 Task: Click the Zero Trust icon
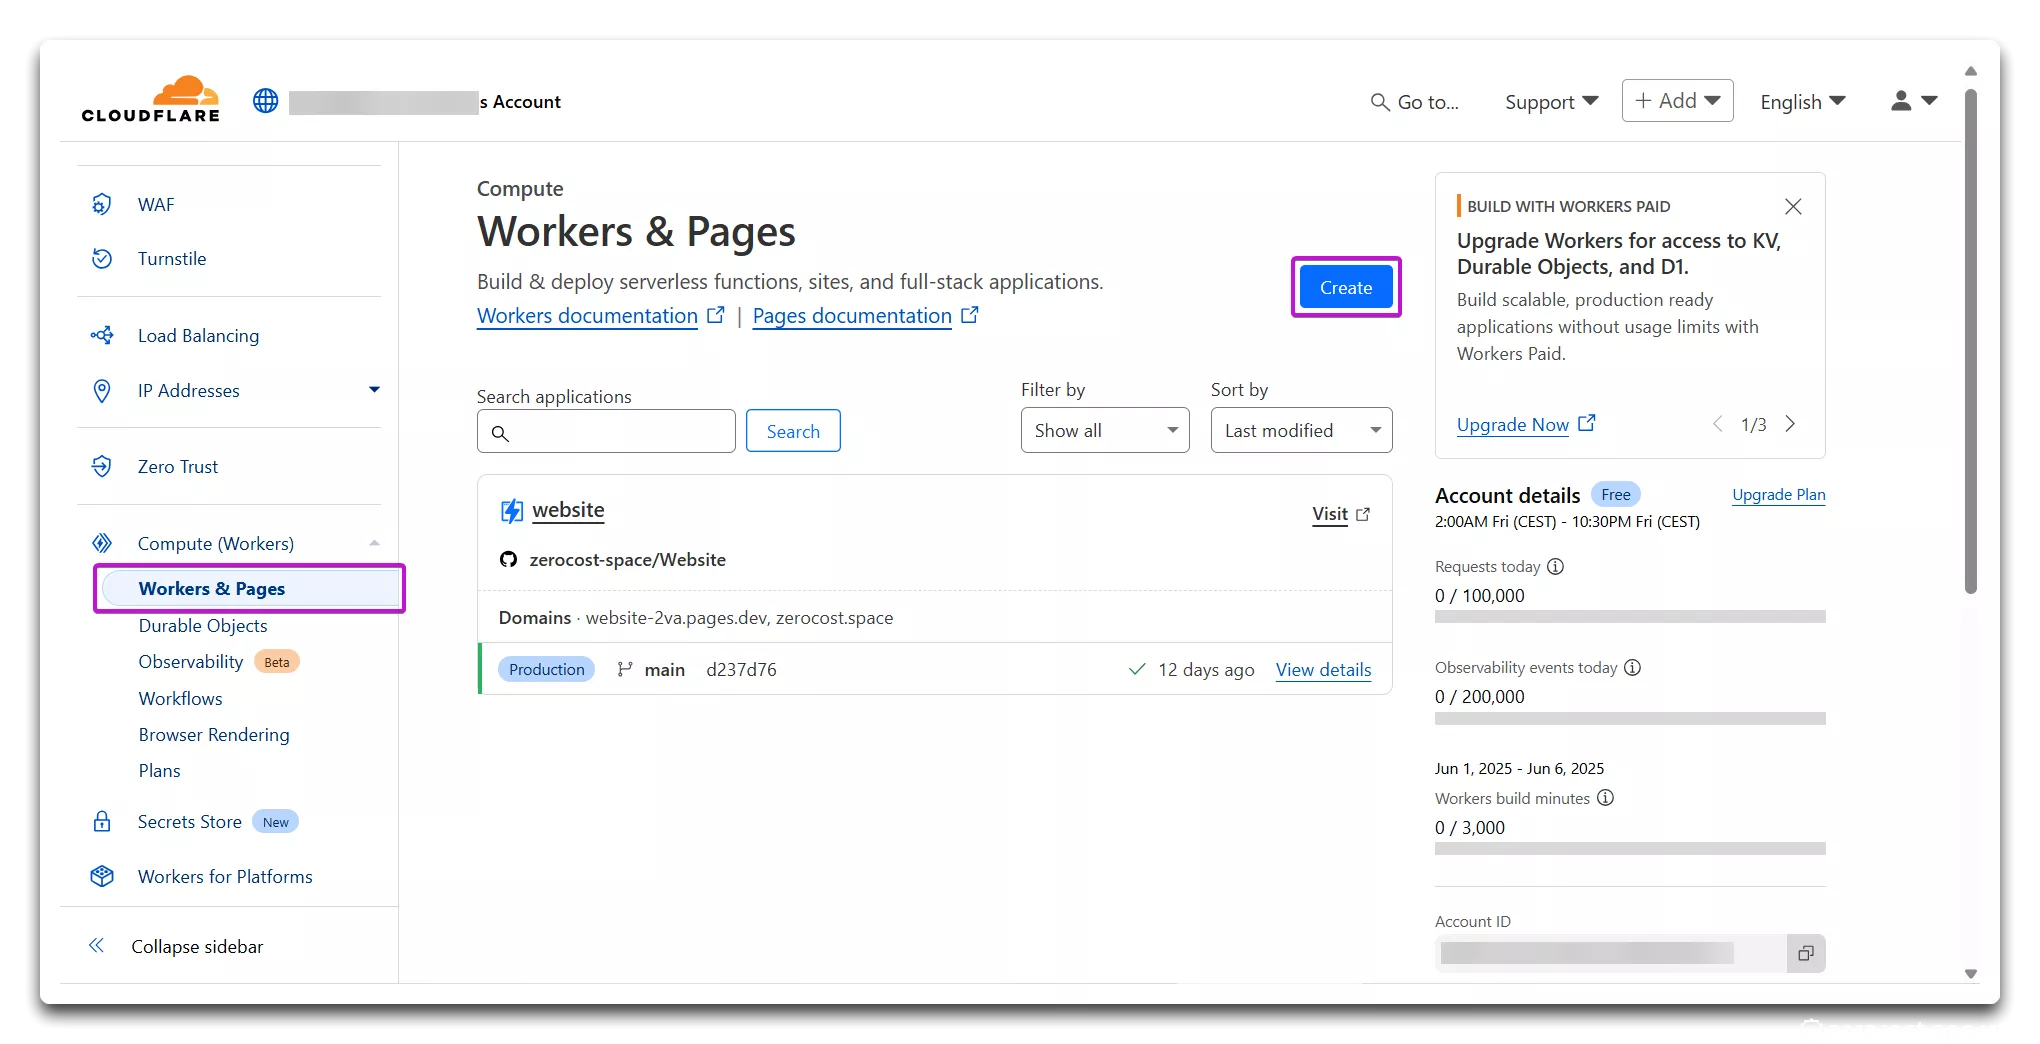tap(101, 466)
